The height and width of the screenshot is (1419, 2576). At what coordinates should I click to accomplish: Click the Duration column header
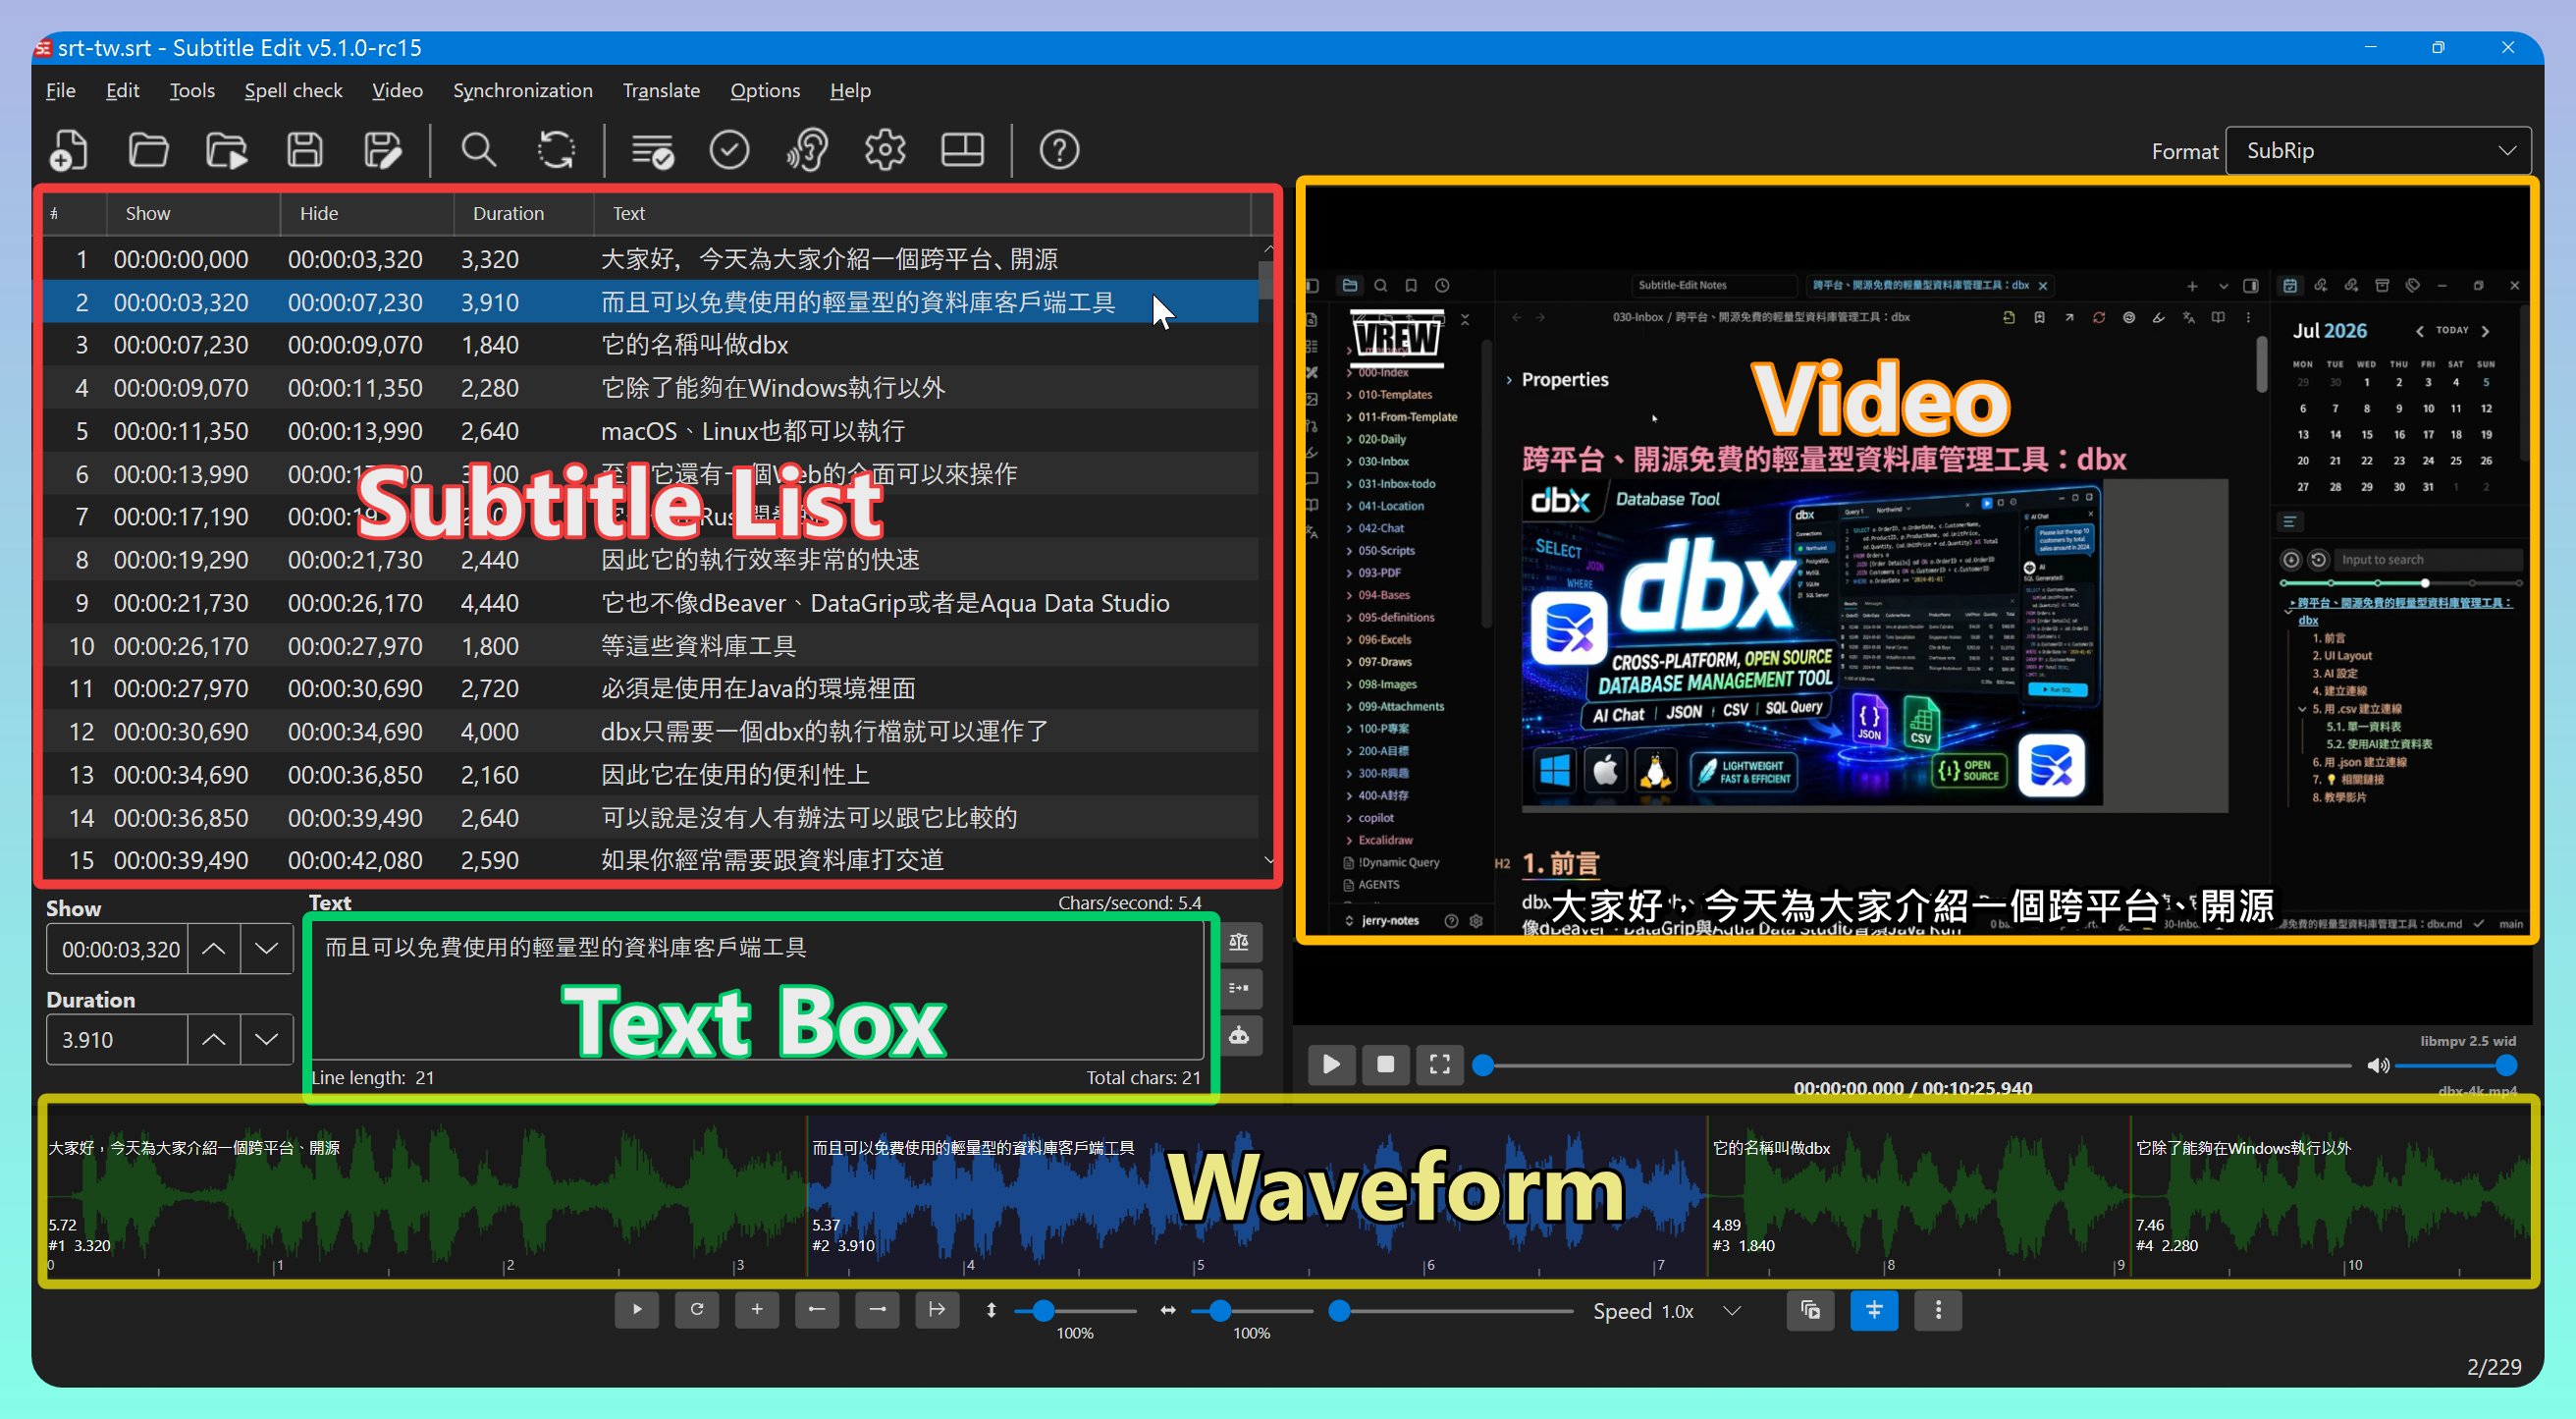click(524, 213)
